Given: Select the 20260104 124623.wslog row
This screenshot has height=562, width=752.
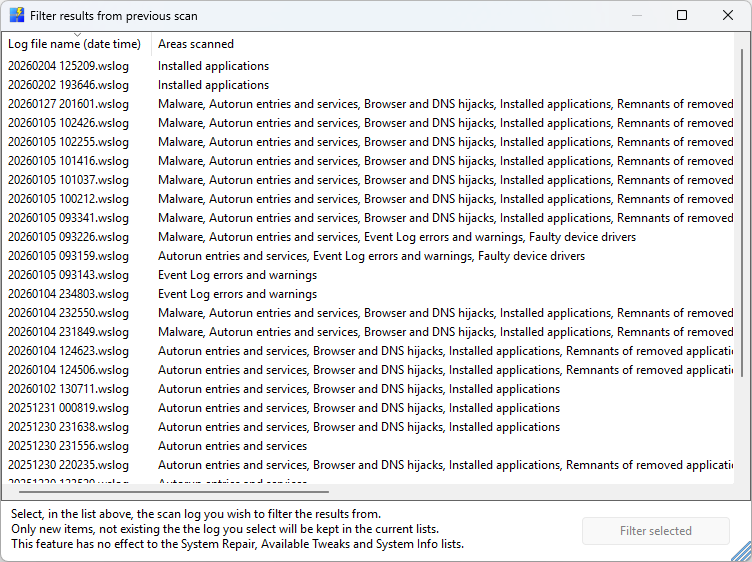Looking at the screenshot, I should click(x=68, y=351).
